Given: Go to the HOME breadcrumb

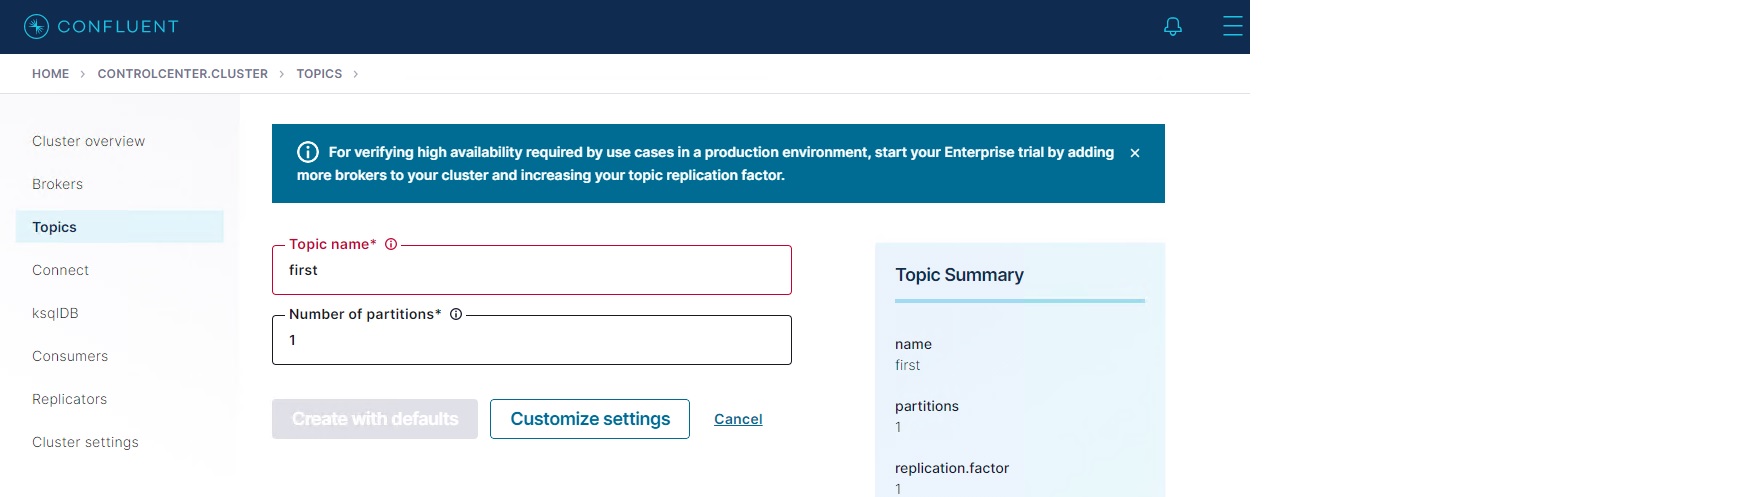Looking at the screenshot, I should coord(50,74).
